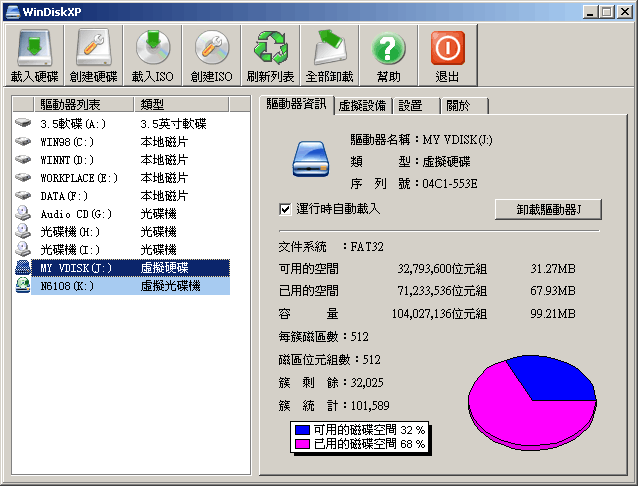The image size is (638, 486).
Task: Click the CD icon beside Audio CD (G:)
Action: (x=23, y=213)
